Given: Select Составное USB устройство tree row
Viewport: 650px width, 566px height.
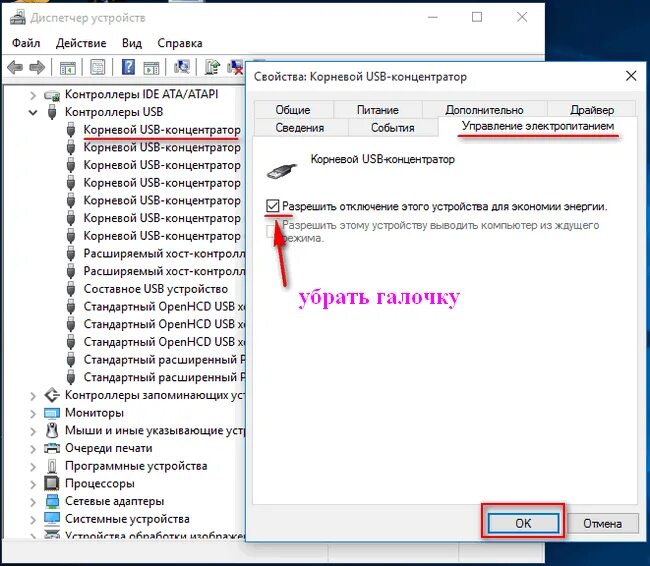Looking at the screenshot, I should [x=156, y=289].
